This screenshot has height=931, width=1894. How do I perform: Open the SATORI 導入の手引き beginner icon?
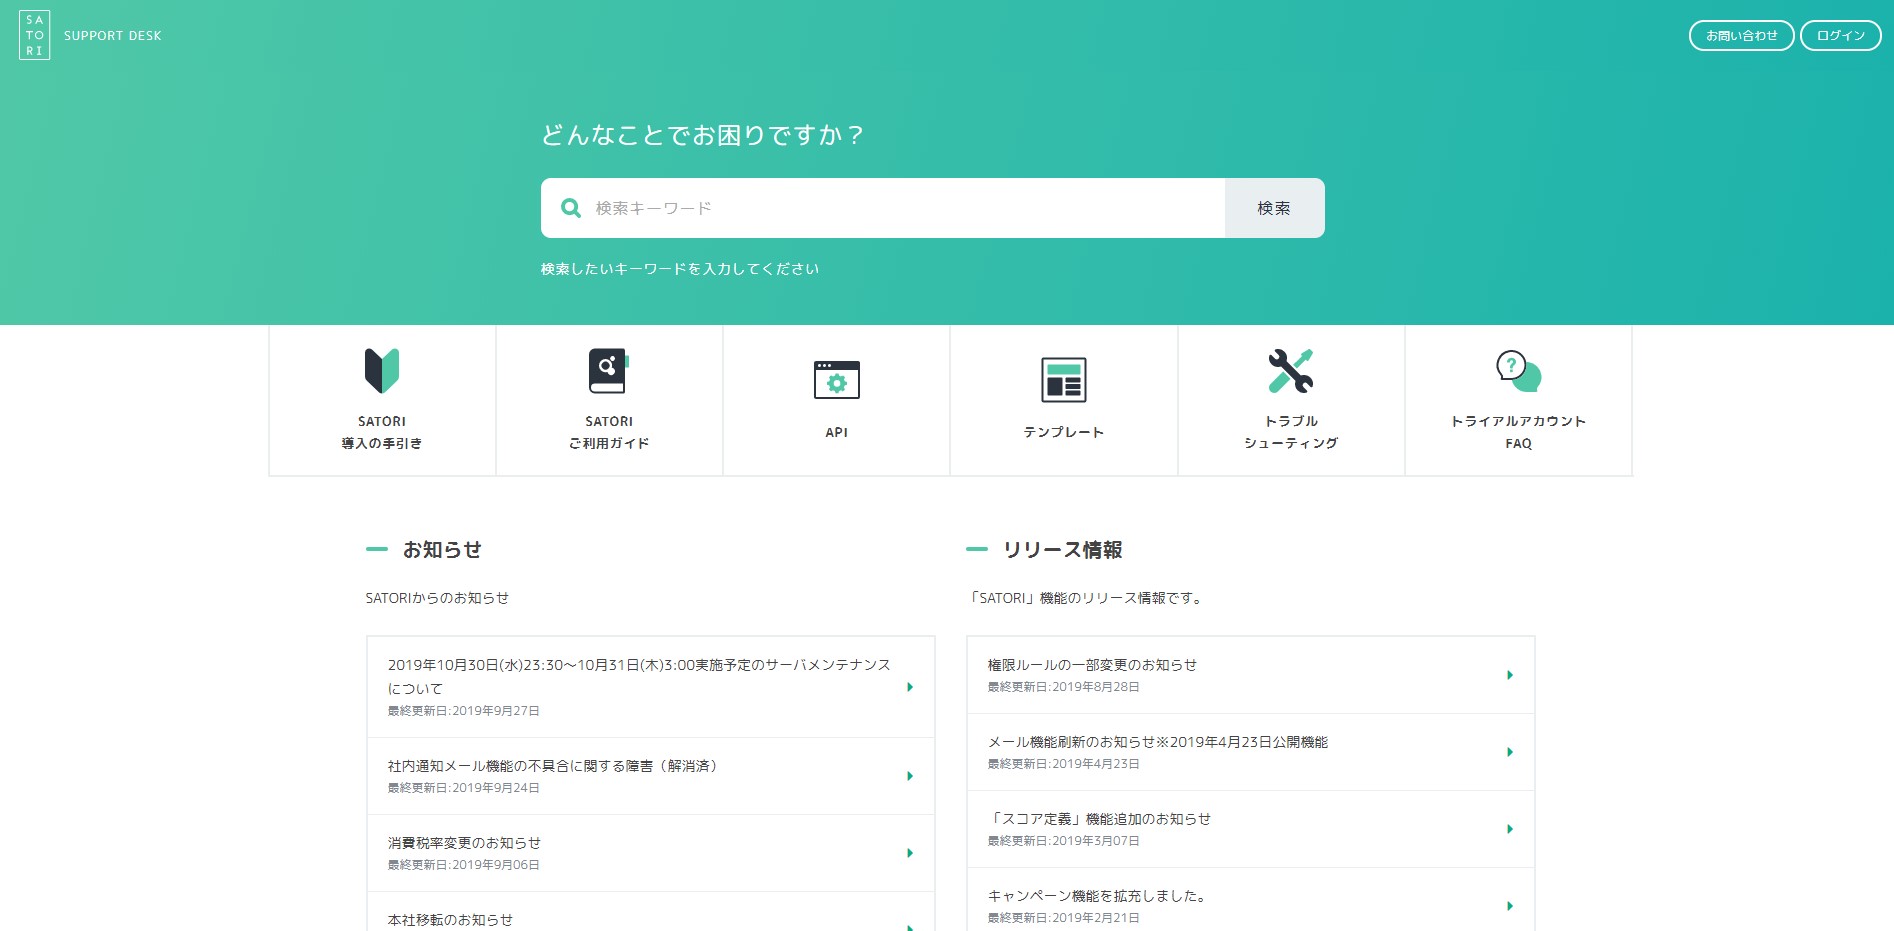pyautogui.click(x=382, y=371)
